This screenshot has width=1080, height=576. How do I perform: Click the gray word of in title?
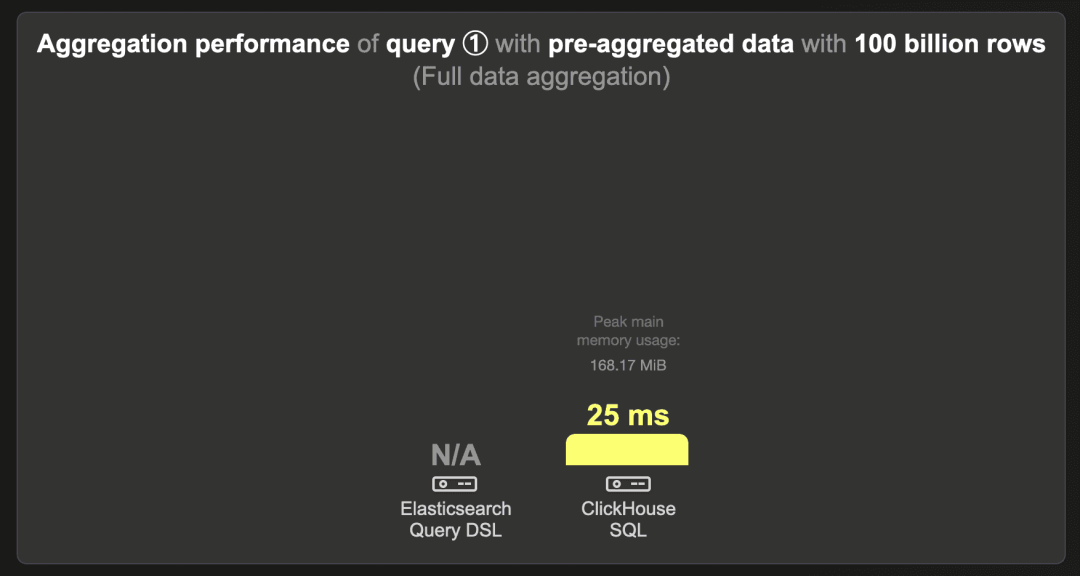368,45
